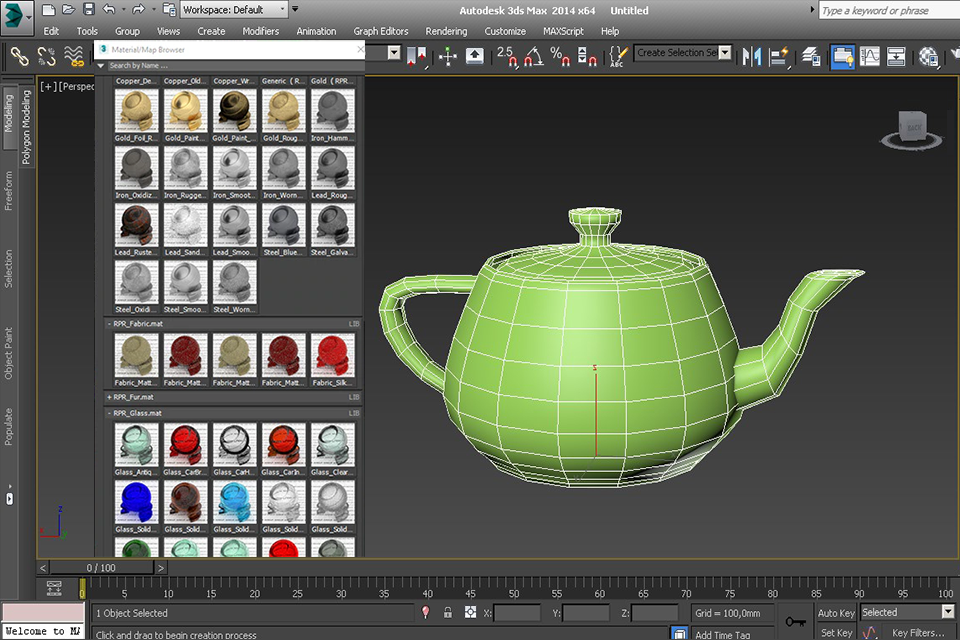
Task: Click the Select and Link chain icon
Action: click(x=19, y=56)
